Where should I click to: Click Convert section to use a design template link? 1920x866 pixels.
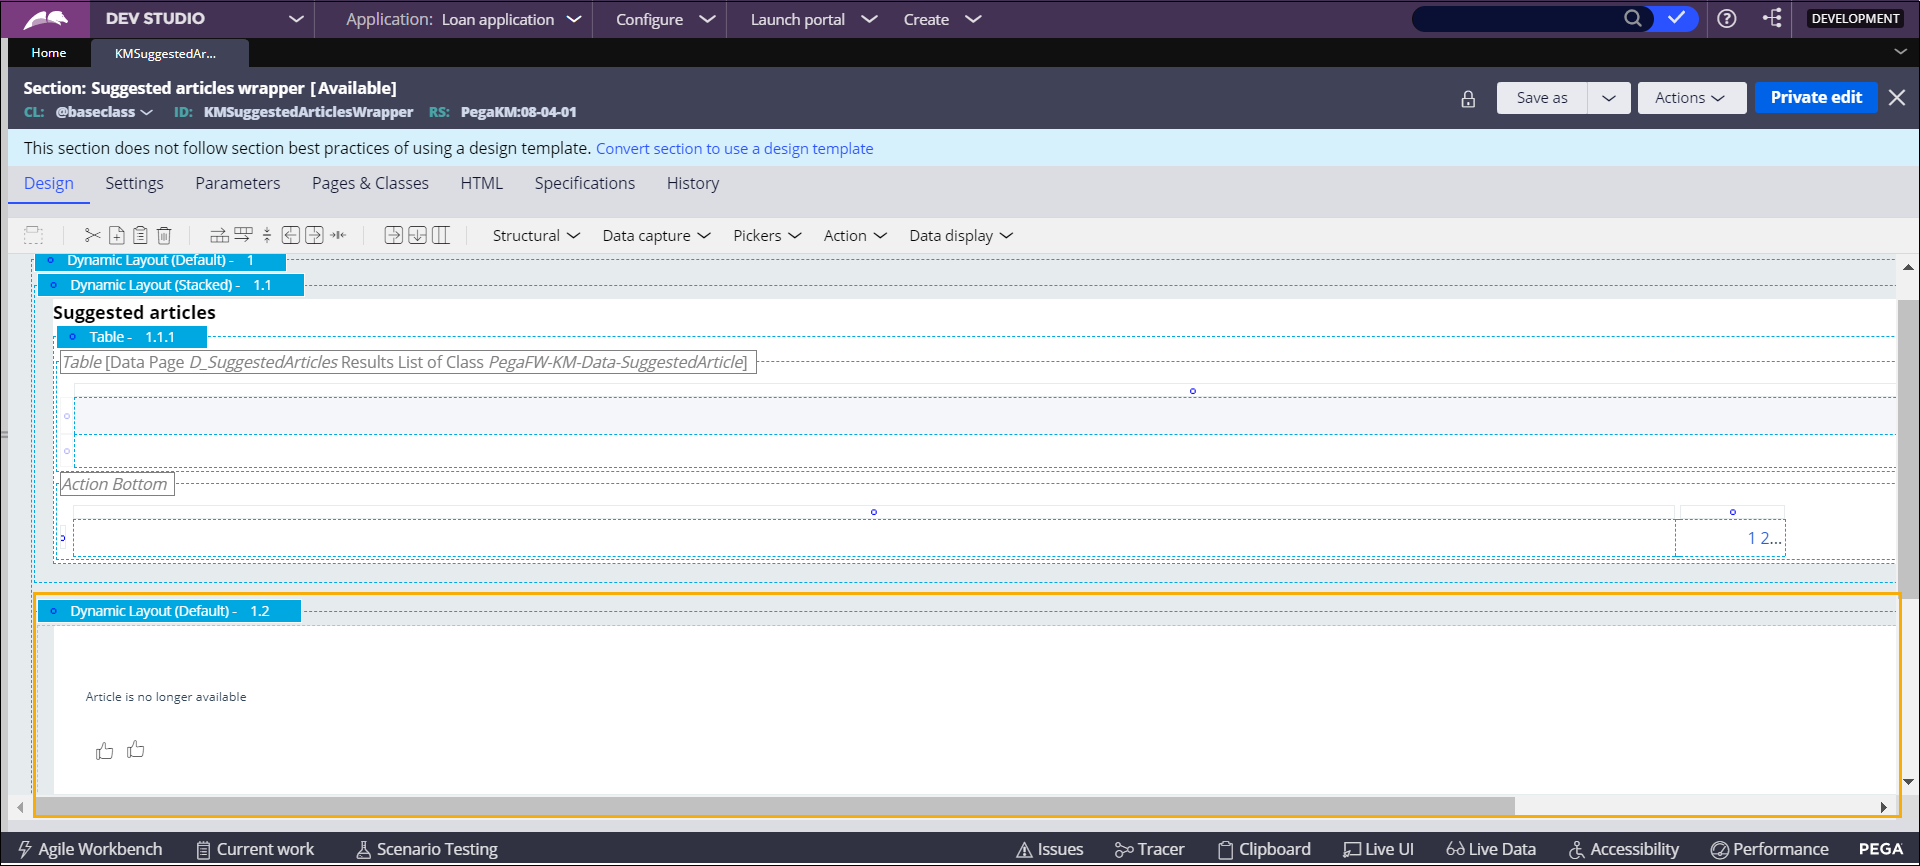[x=734, y=149]
